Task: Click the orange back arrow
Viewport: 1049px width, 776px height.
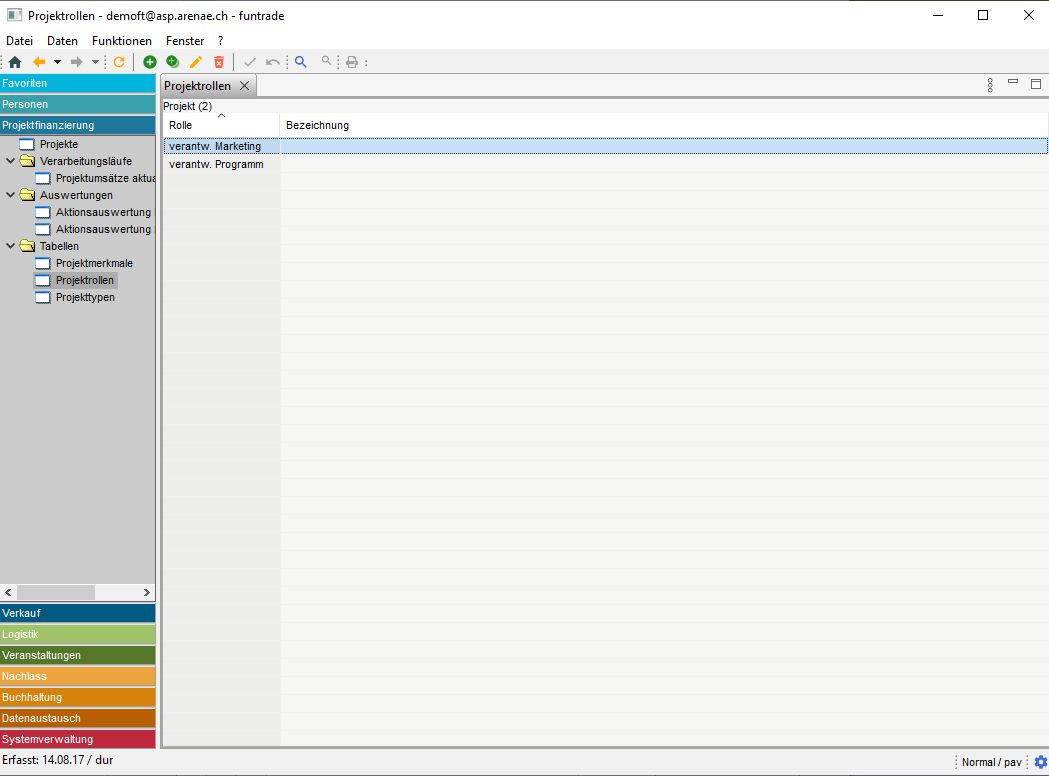Action: [x=39, y=62]
